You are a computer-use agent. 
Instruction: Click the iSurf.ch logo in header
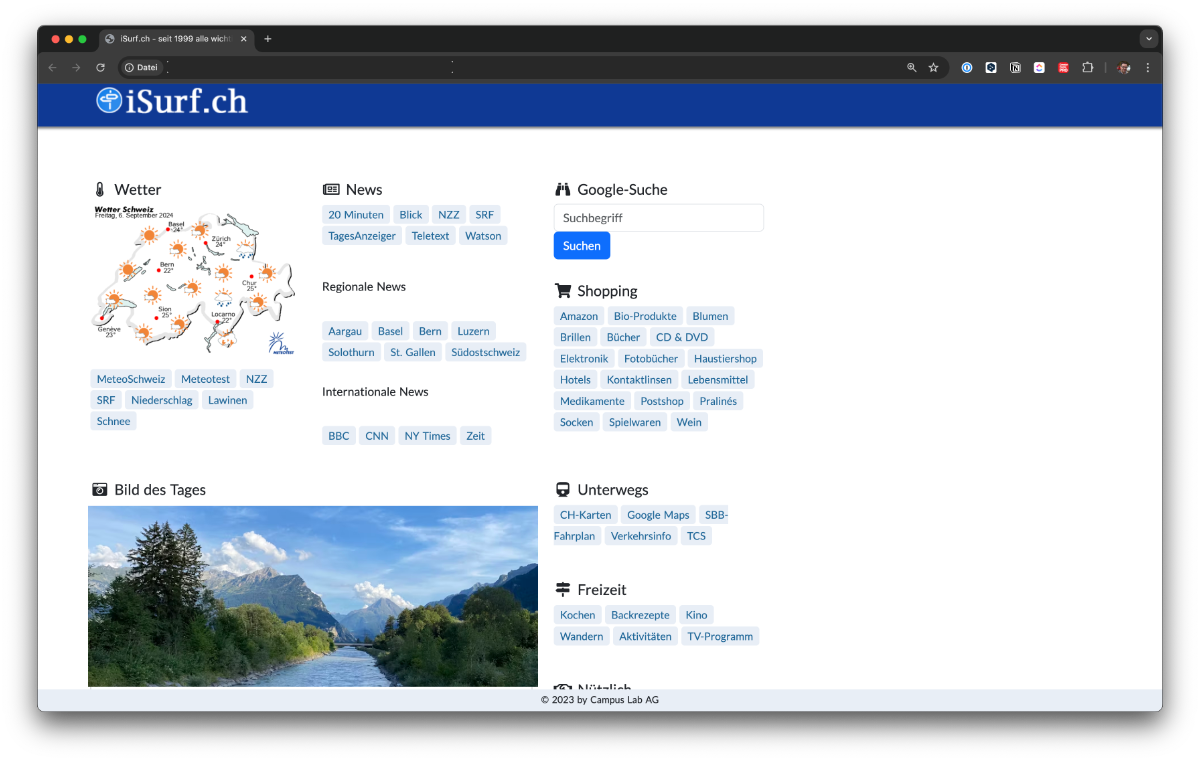[172, 101]
